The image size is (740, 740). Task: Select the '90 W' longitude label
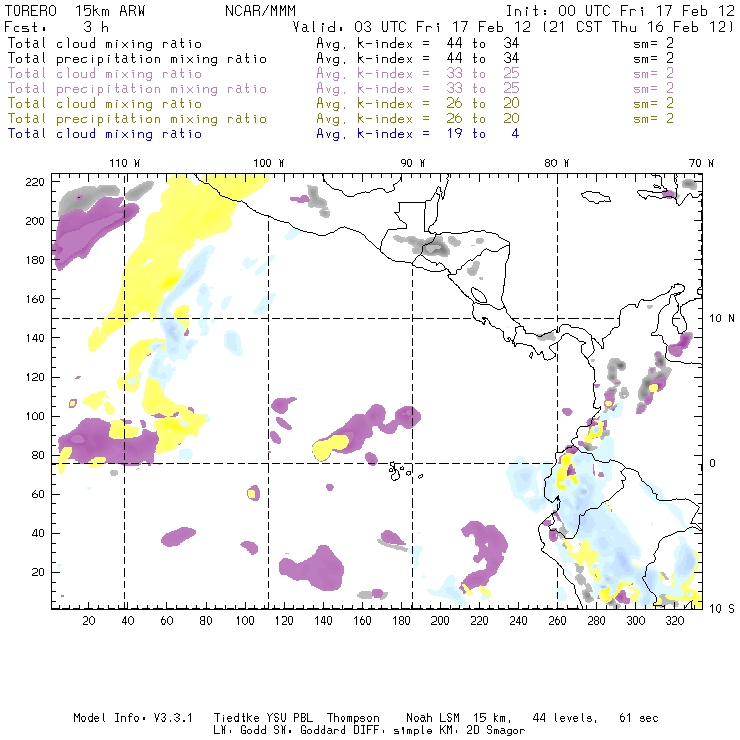(412, 163)
